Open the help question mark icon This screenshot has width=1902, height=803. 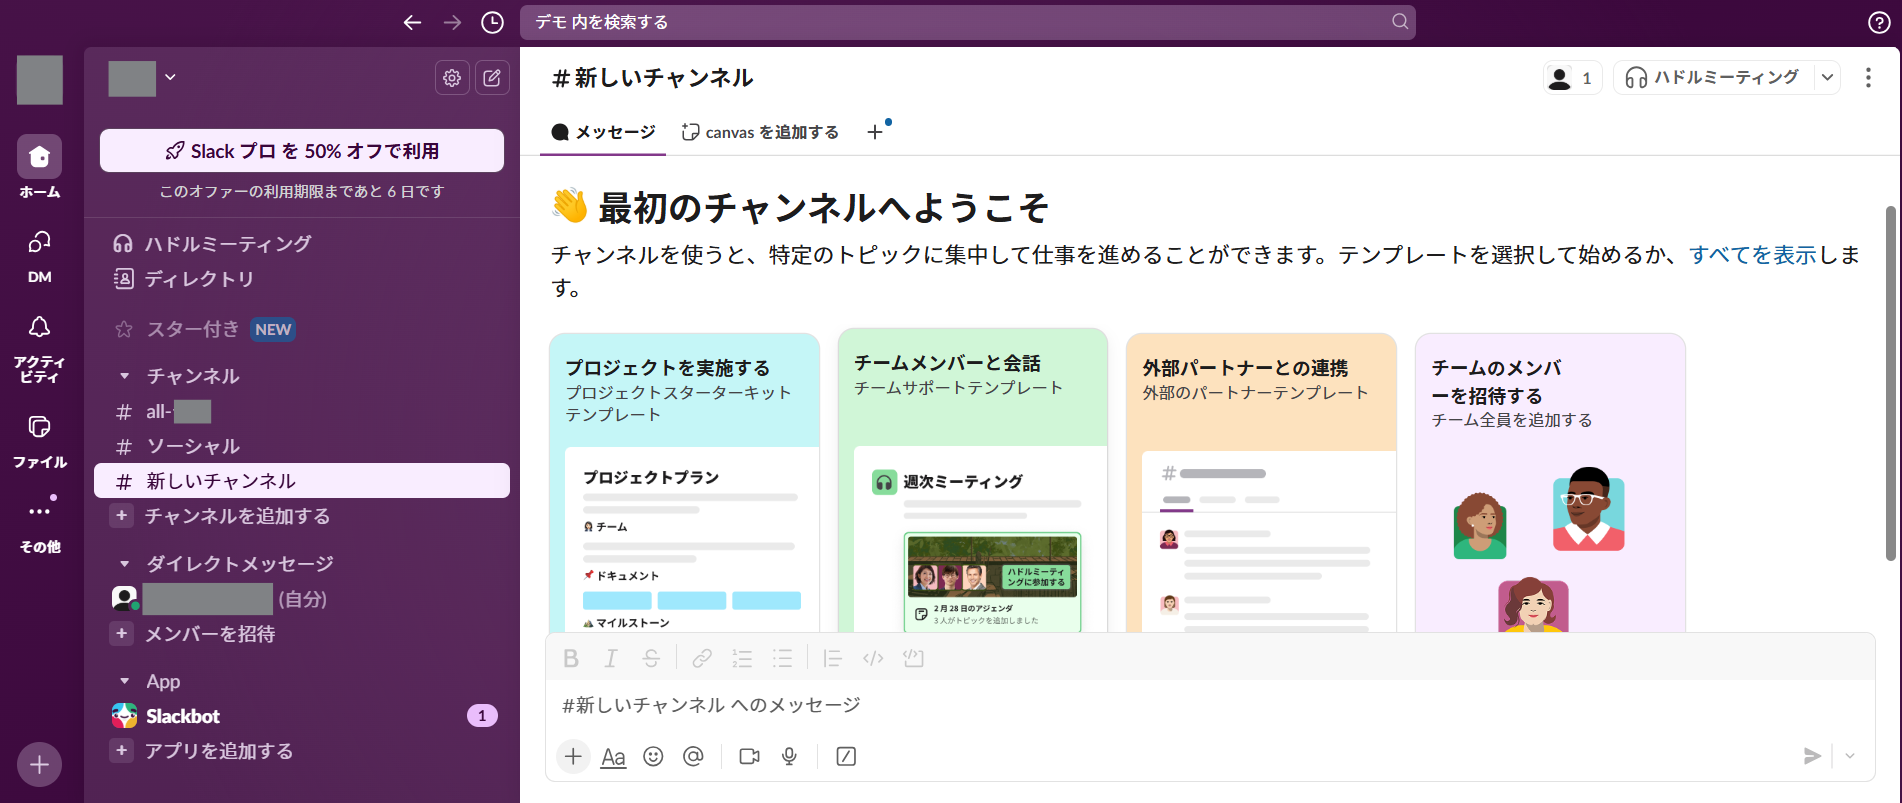[1879, 22]
